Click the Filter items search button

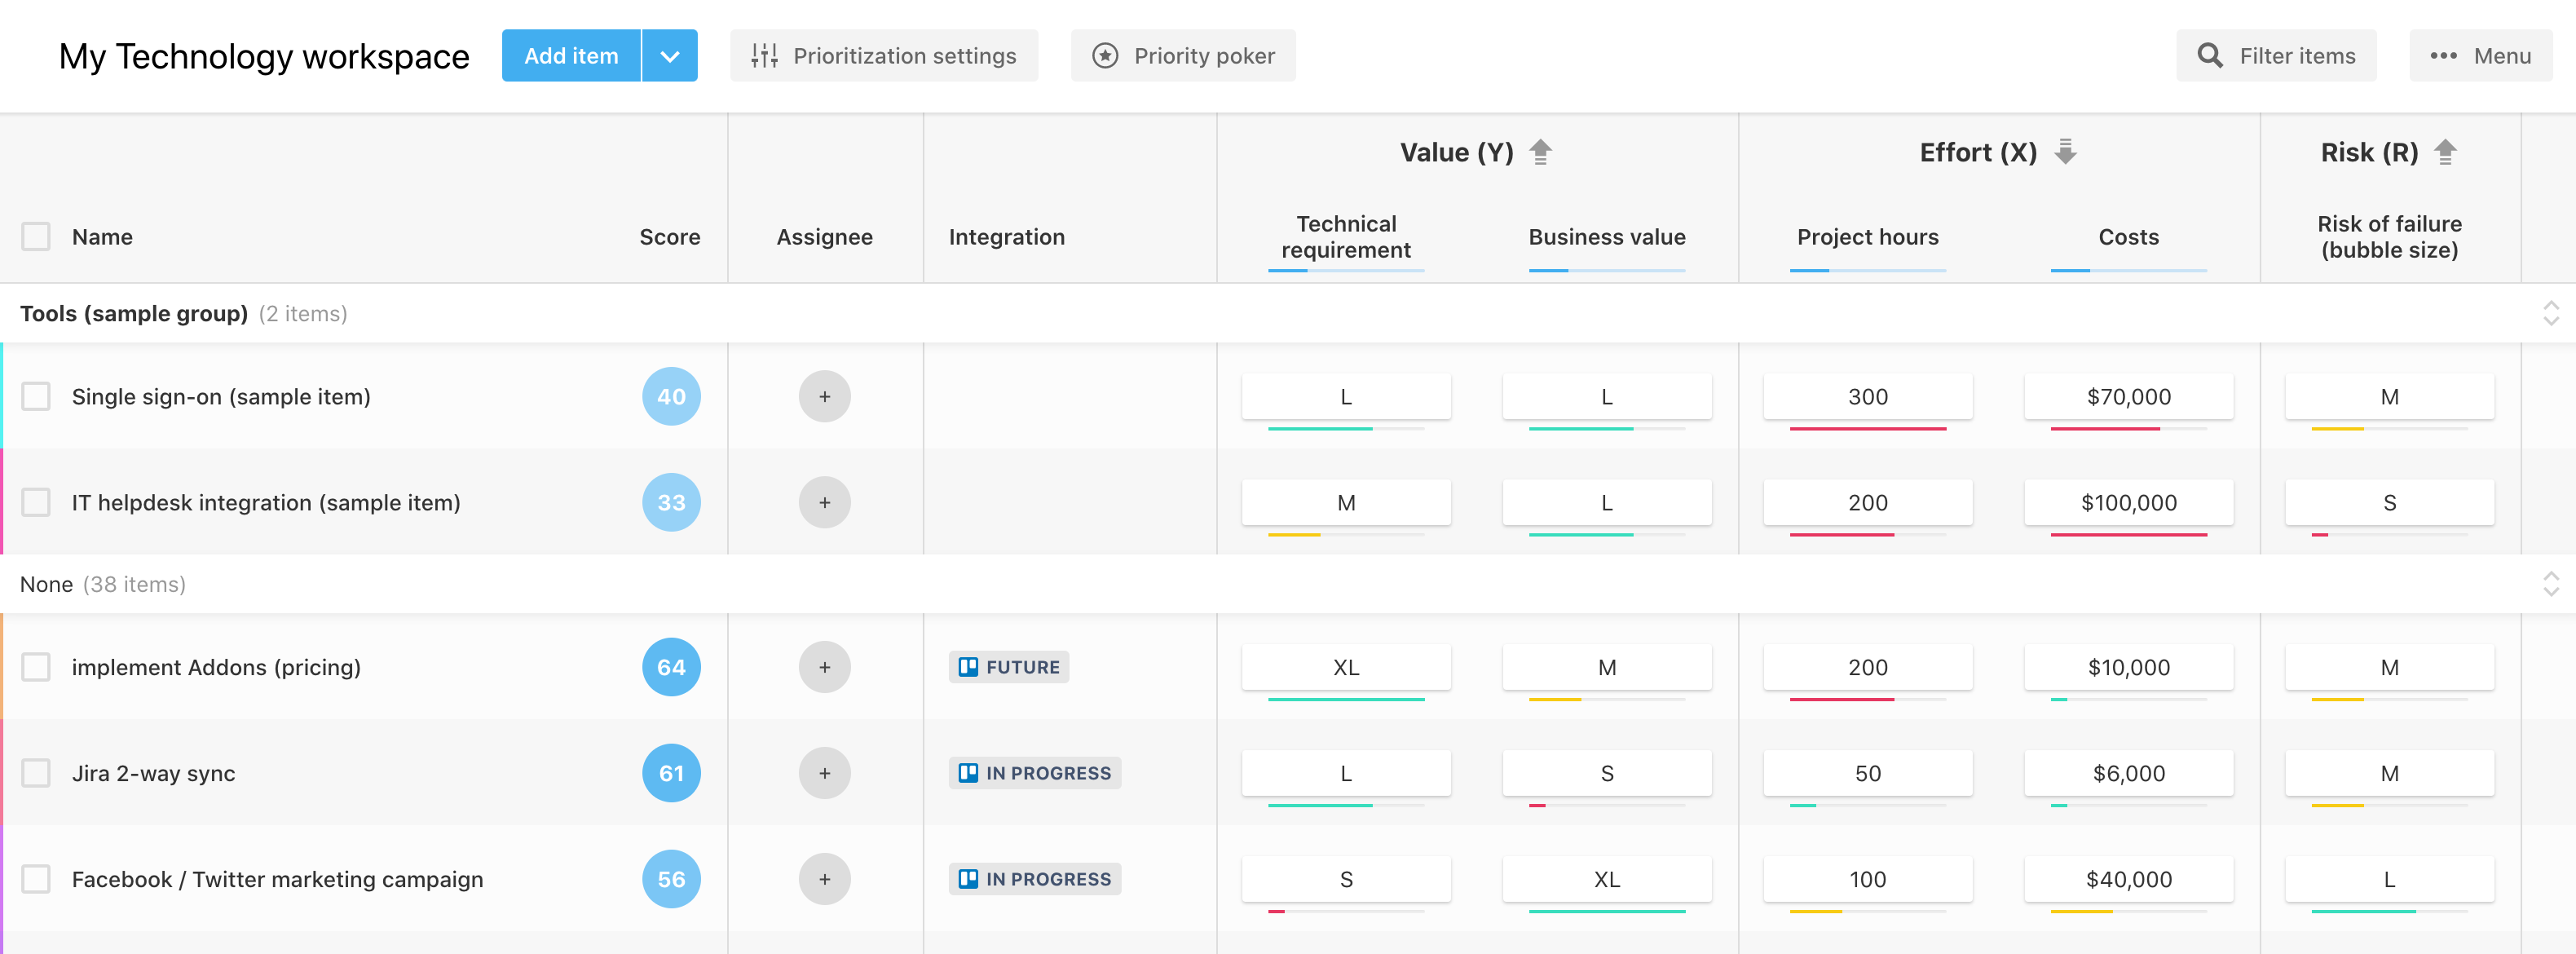coord(2276,56)
